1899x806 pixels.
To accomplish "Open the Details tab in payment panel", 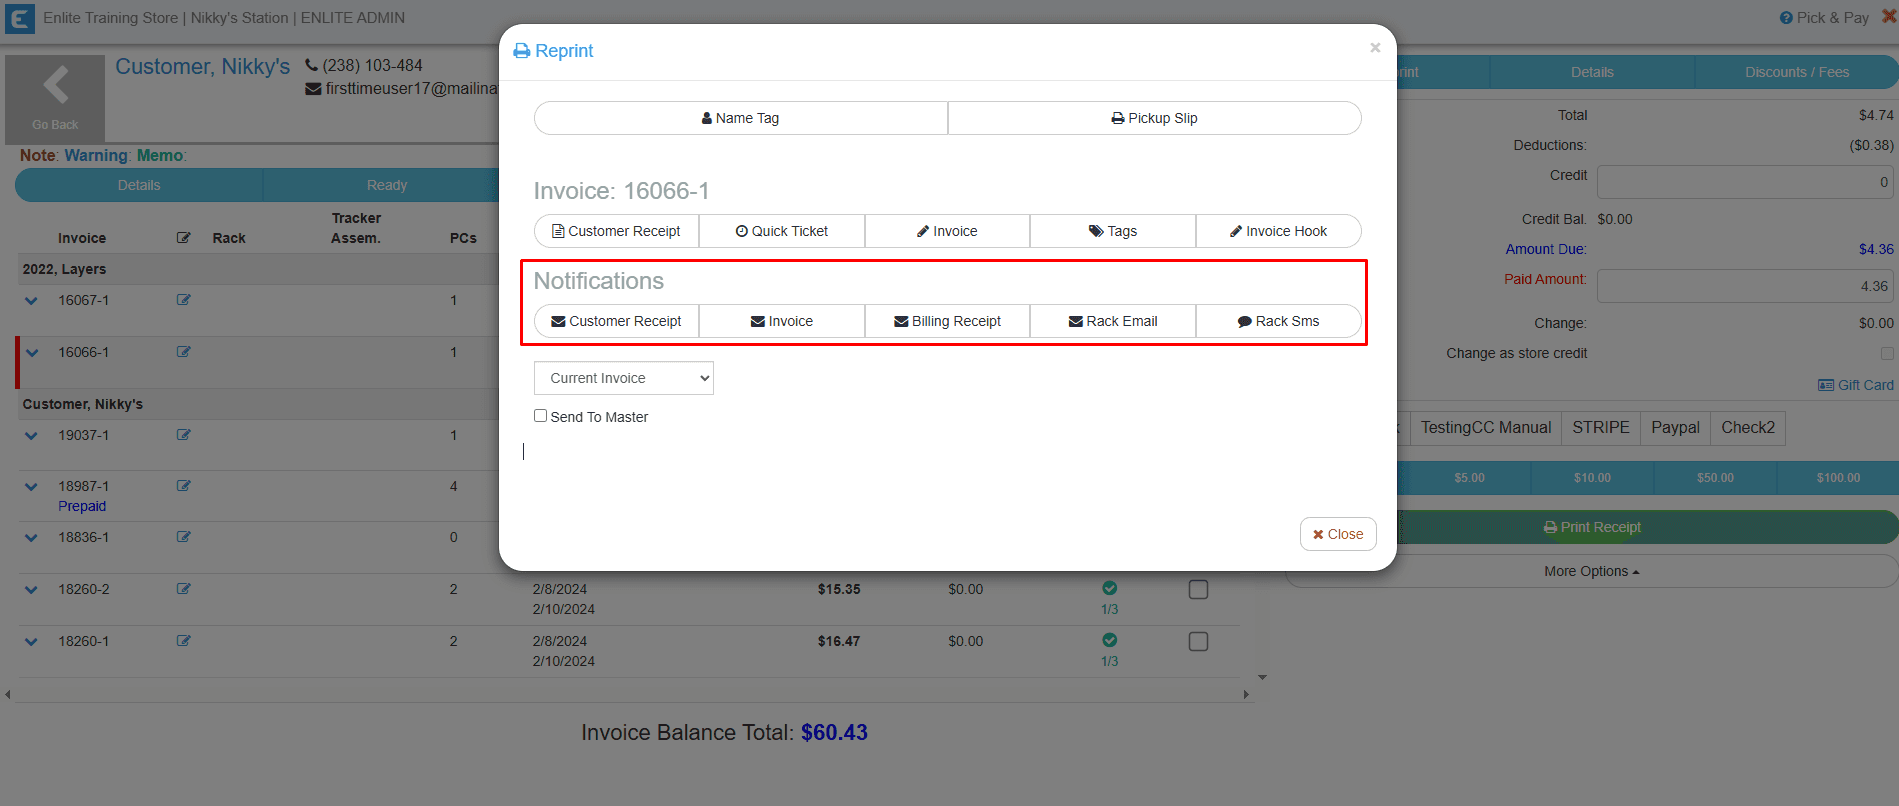I will (1592, 72).
